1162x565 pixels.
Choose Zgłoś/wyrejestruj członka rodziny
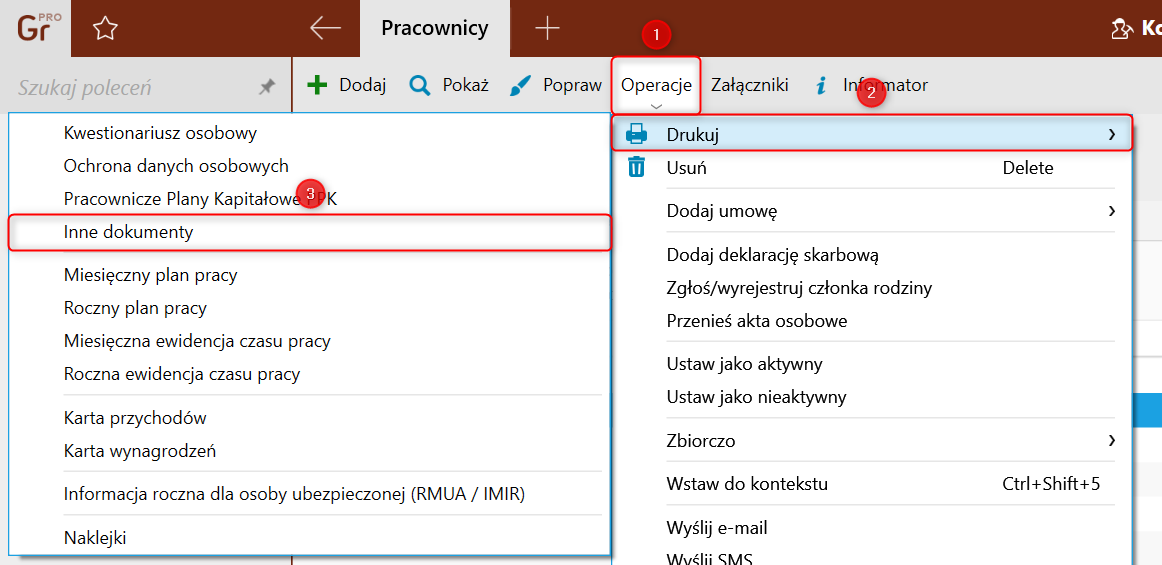pyautogui.click(x=872, y=288)
